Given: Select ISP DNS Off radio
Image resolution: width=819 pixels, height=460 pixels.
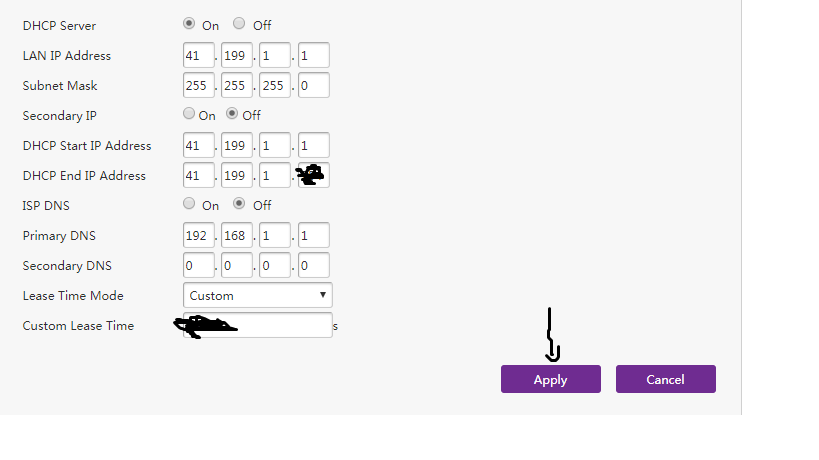Looking at the screenshot, I should coord(239,204).
